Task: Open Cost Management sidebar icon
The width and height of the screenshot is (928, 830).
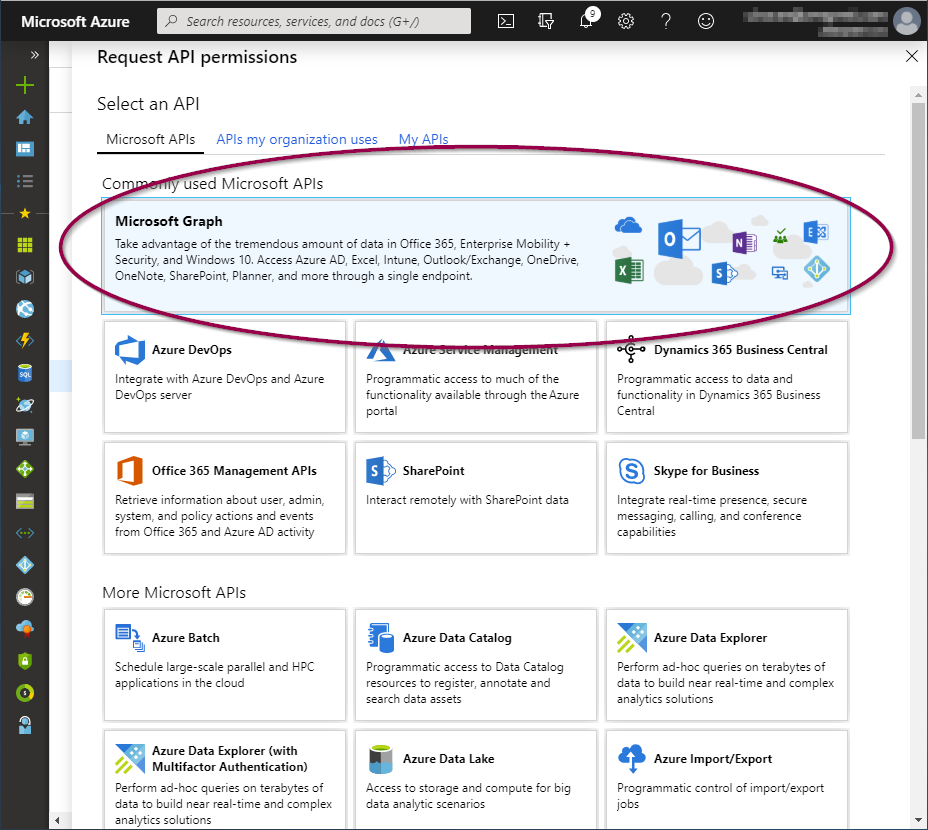Action: 25,693
